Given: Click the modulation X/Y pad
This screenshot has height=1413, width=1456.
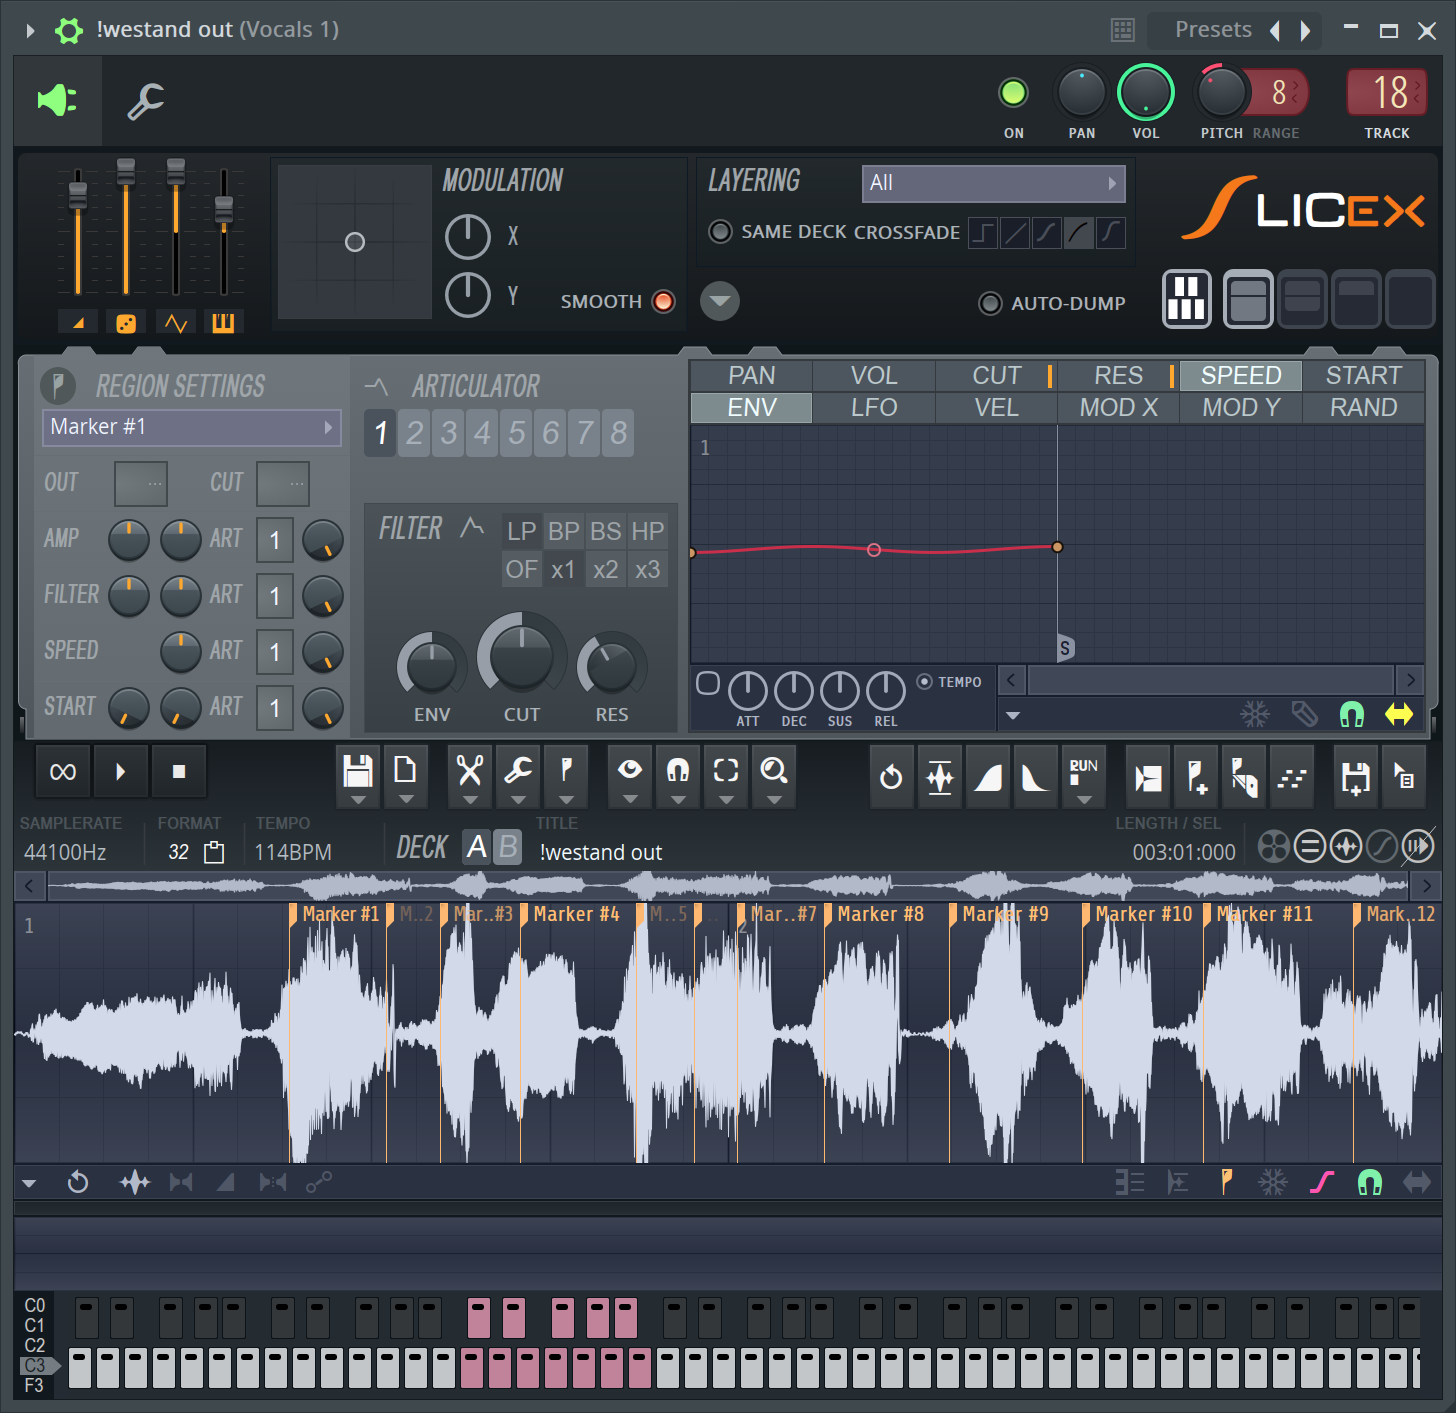Looking at the screenshot, I should click(355, 242).
